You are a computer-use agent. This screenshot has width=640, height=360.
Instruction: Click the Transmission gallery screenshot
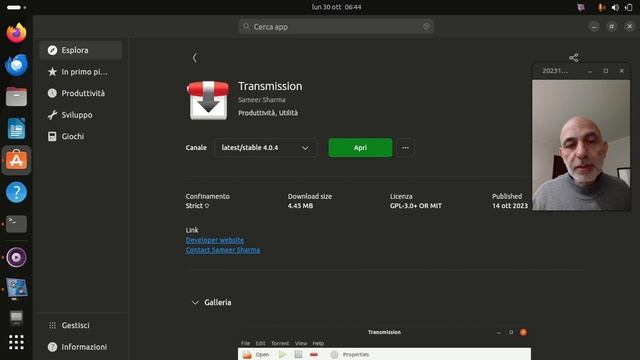pos(384,343)
